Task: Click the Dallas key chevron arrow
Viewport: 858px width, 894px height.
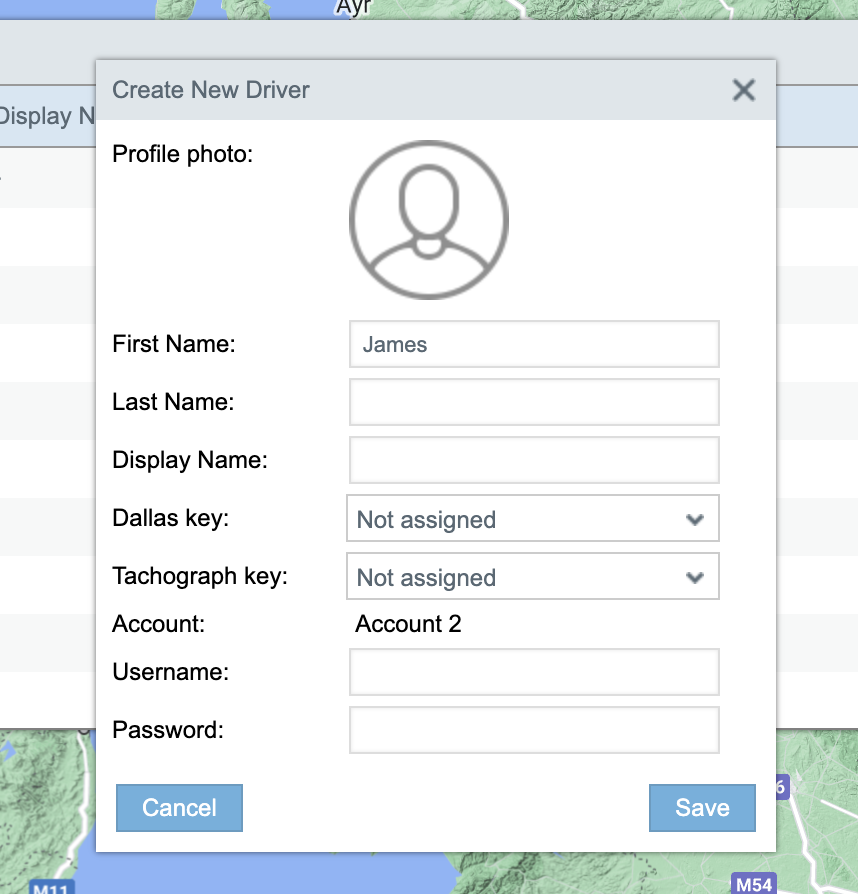Action: coord(695,519)
